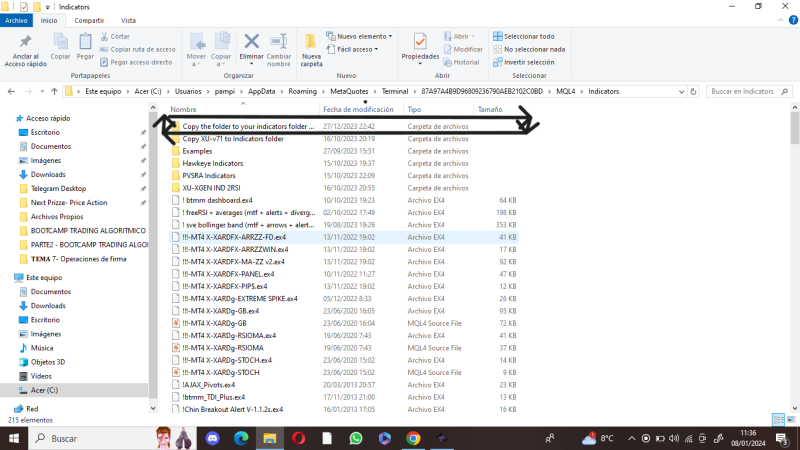Click navigation pane scroll-down arrow
Screen dimensions: 800x450
tap(153, 408)
